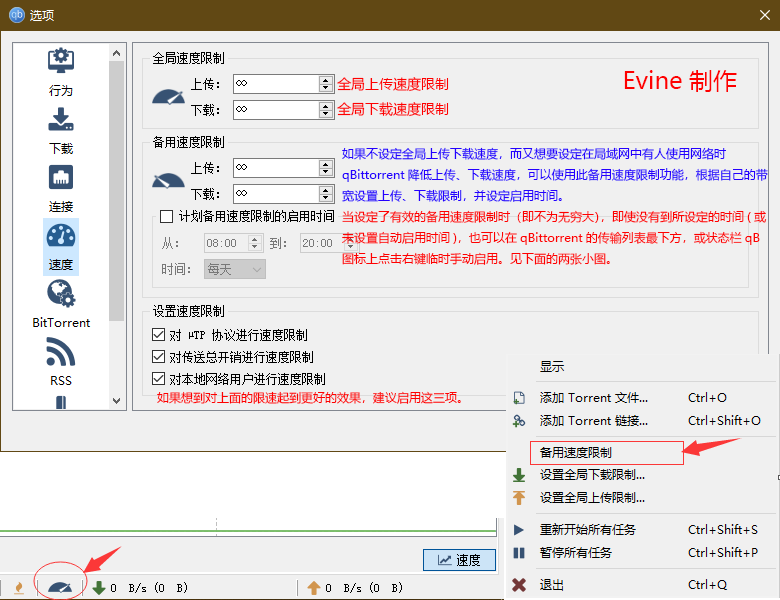Close the 选项 dialog window
This screenshot has height=600, width=780.
point(765,15)
